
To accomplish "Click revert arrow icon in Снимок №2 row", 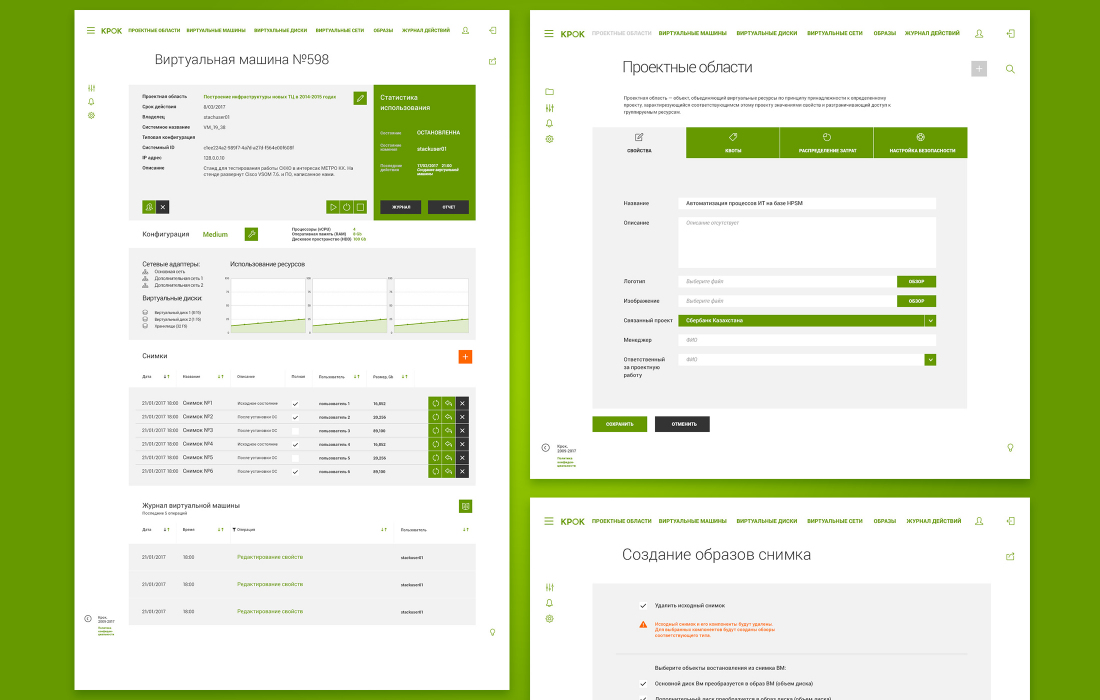I will pyautogui.click(x=448, y=417).
